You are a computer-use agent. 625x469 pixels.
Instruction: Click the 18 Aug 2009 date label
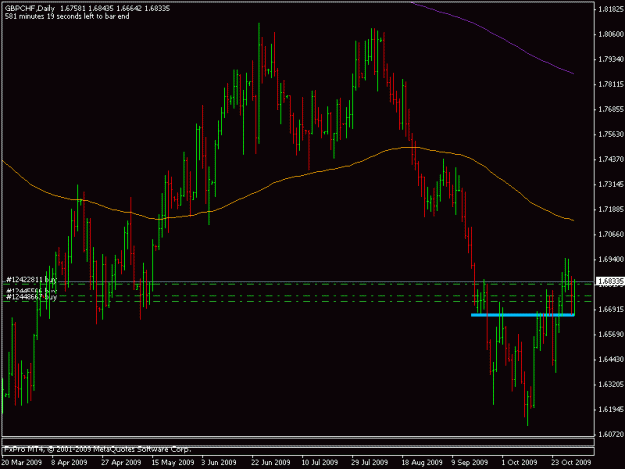(422, 462)
